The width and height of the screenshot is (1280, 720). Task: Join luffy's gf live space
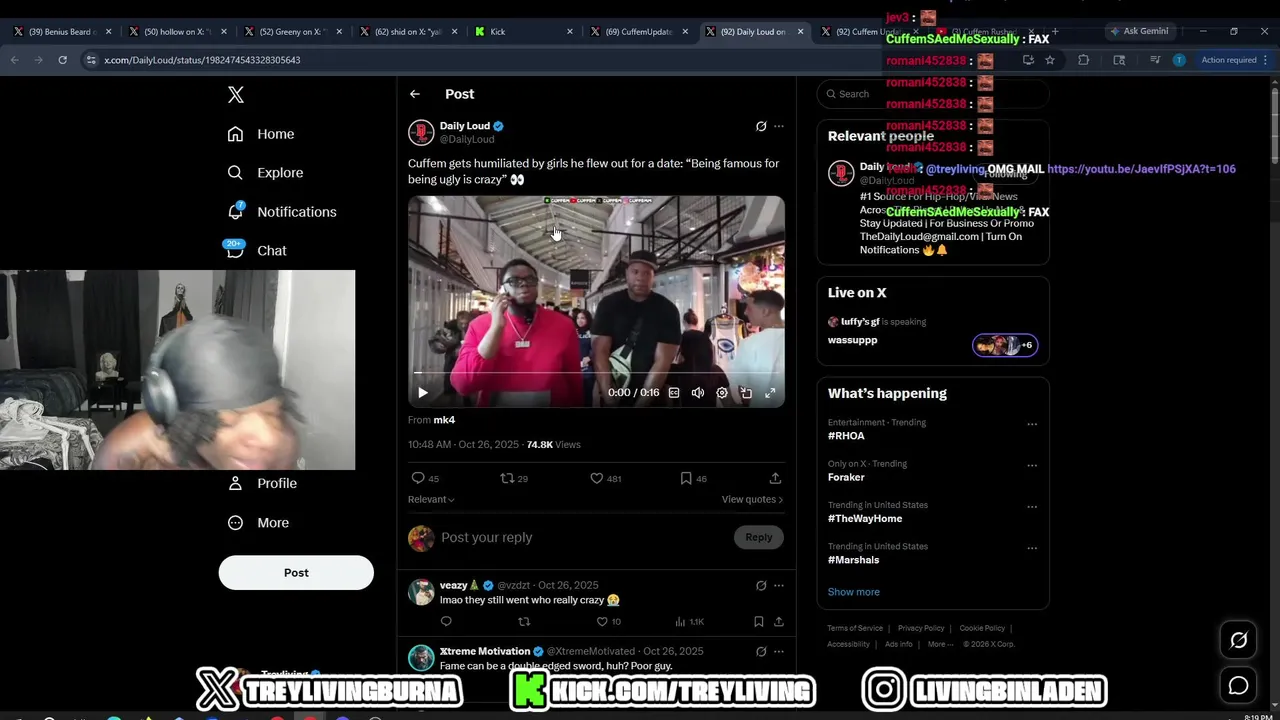(x=933, y=332)
